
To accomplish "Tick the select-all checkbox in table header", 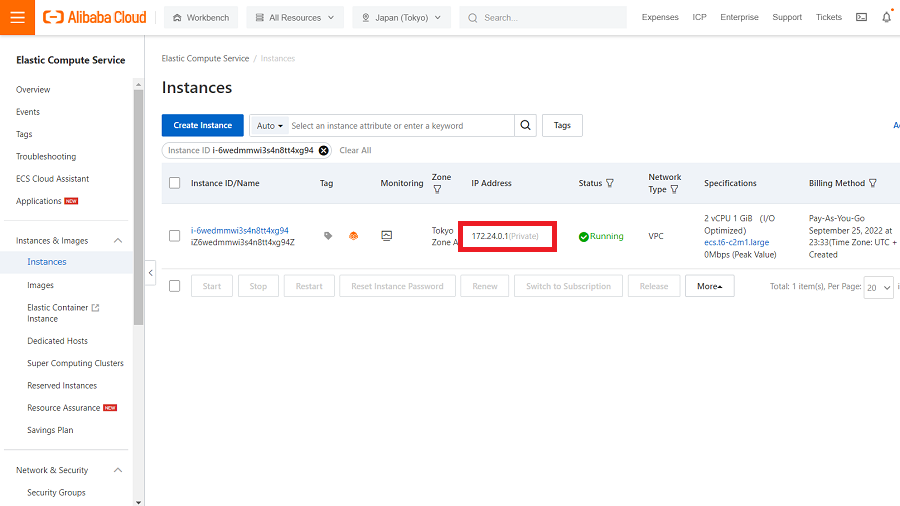I will (x=175, y=183).
